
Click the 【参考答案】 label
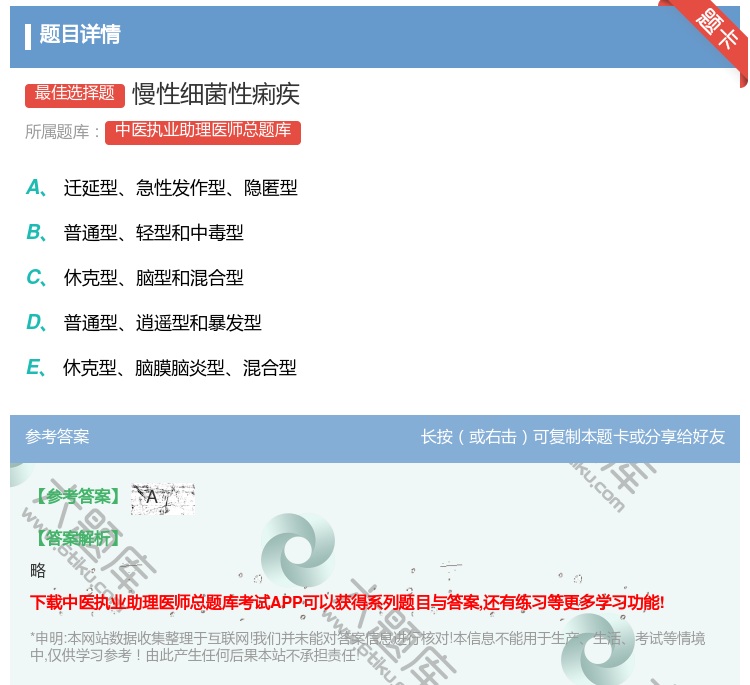tap(77, 497)
